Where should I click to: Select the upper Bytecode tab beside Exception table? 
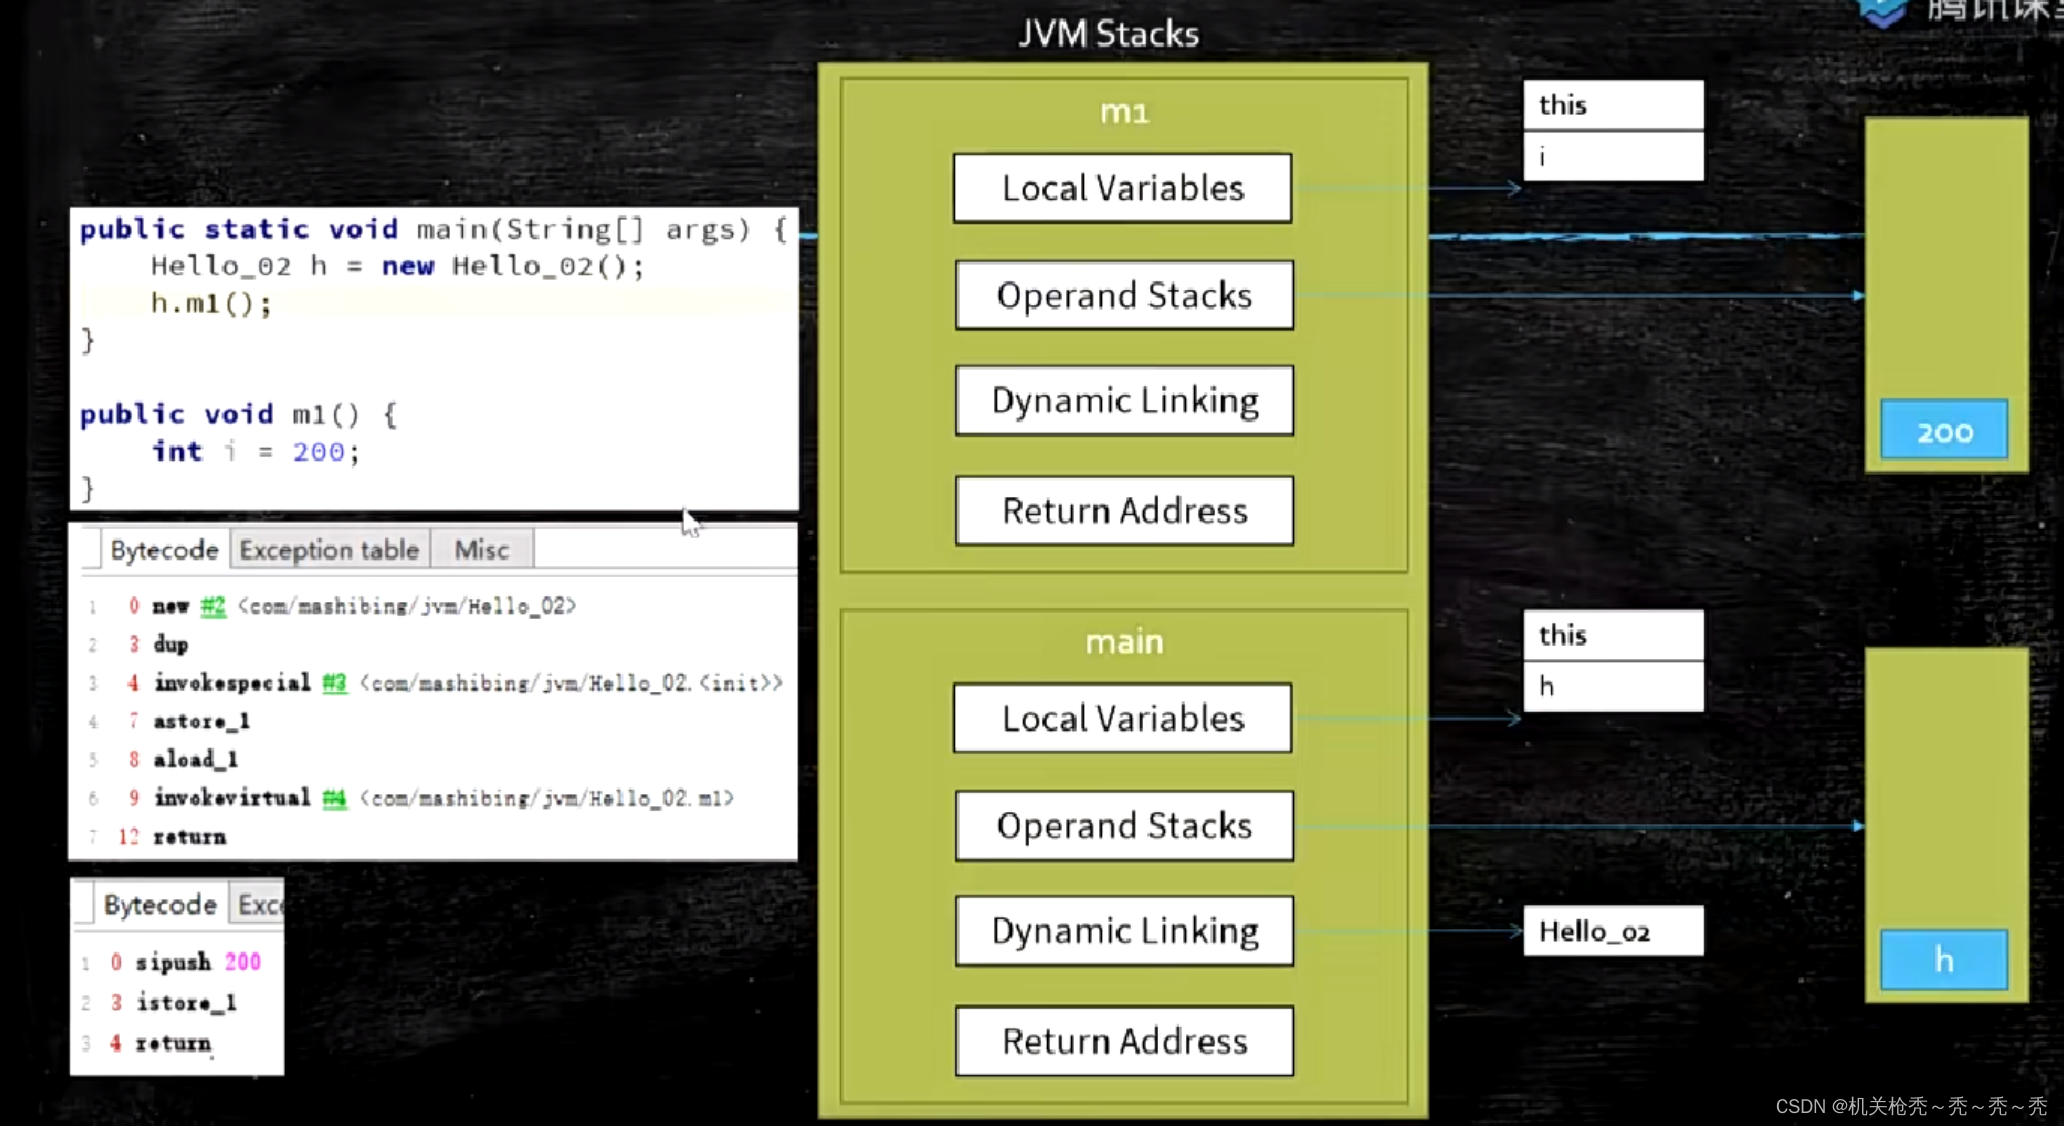coord(164,550)
